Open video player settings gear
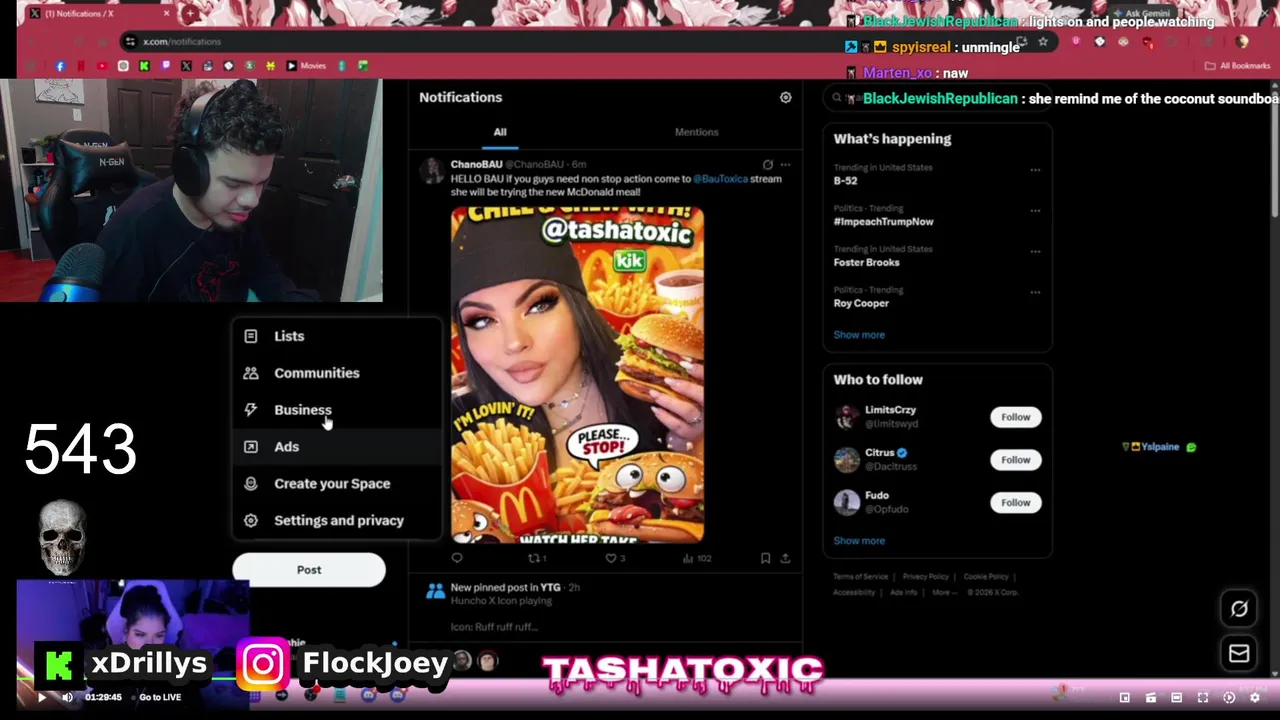Image resolution: width=1280 pixels, height=720 pixels. [1255, 698]
